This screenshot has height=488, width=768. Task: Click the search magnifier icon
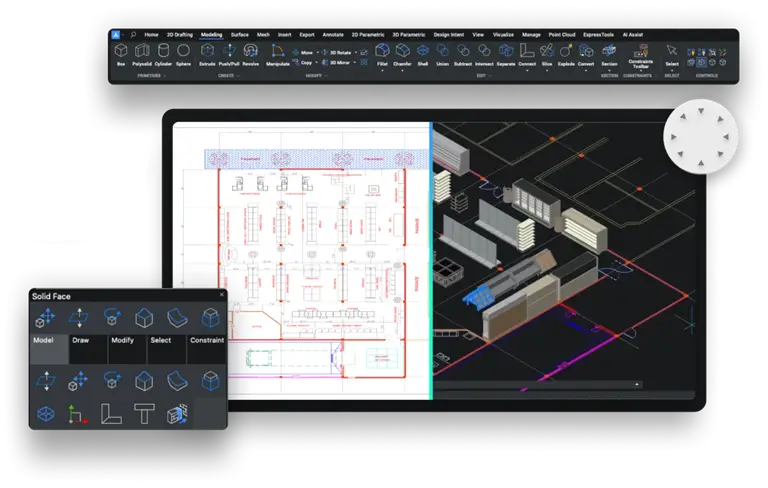coord(133,34)
